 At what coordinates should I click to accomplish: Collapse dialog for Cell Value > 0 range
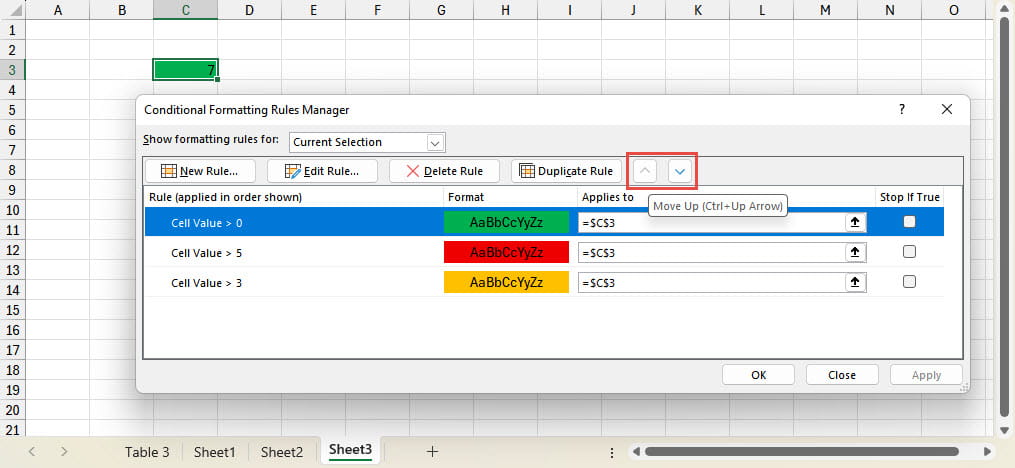coord(856,223)
